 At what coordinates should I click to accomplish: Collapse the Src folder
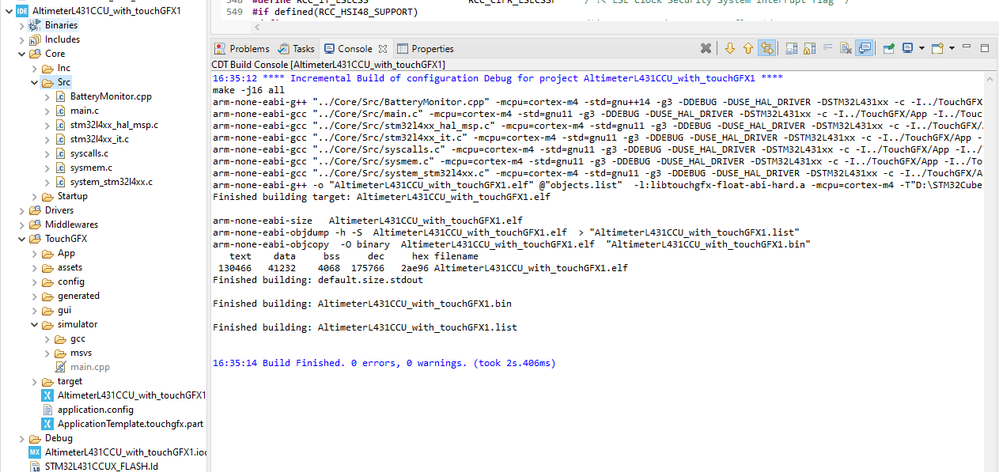(x=34, y=82)
